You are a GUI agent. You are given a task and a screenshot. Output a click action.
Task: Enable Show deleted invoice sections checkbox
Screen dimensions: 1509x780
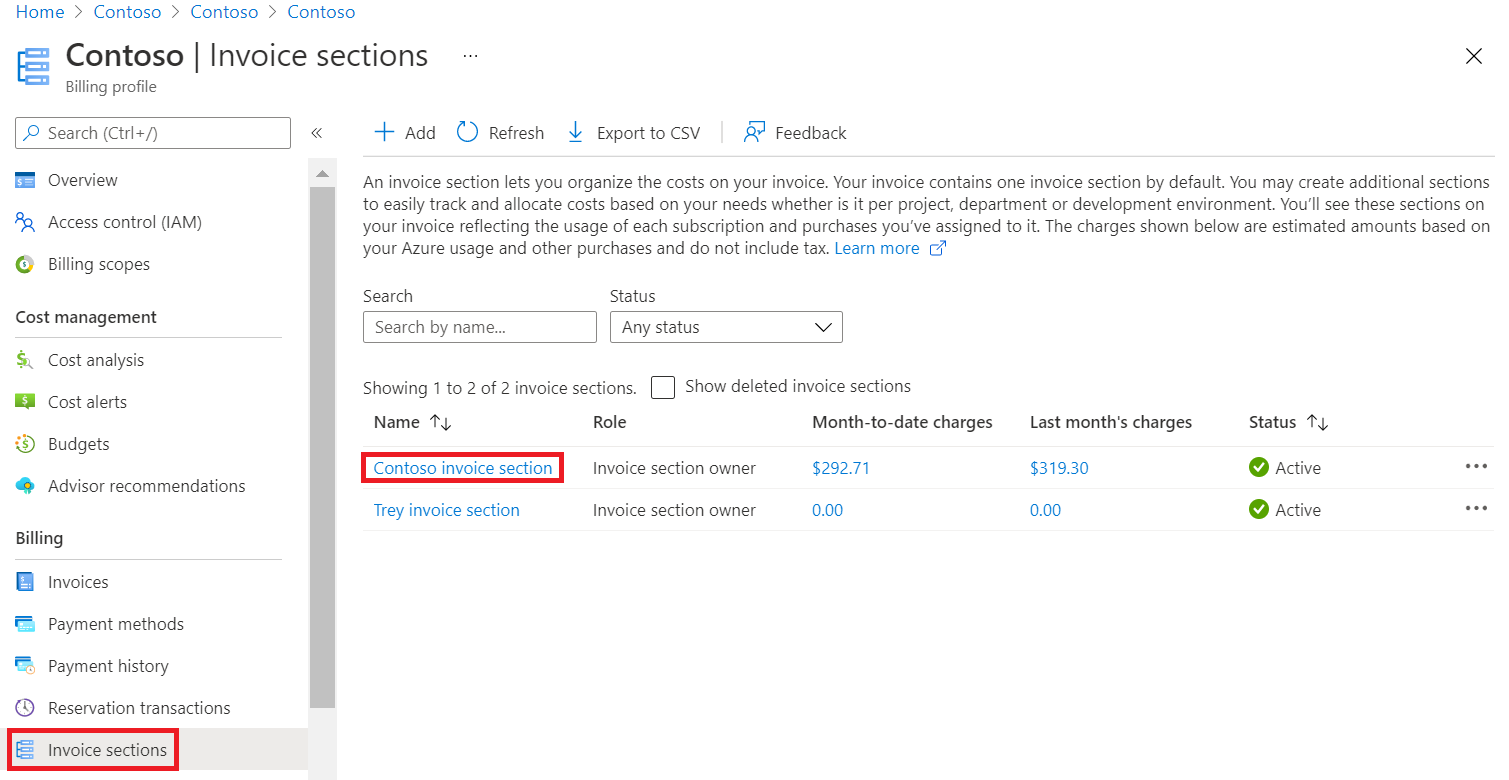coord(663,387)
